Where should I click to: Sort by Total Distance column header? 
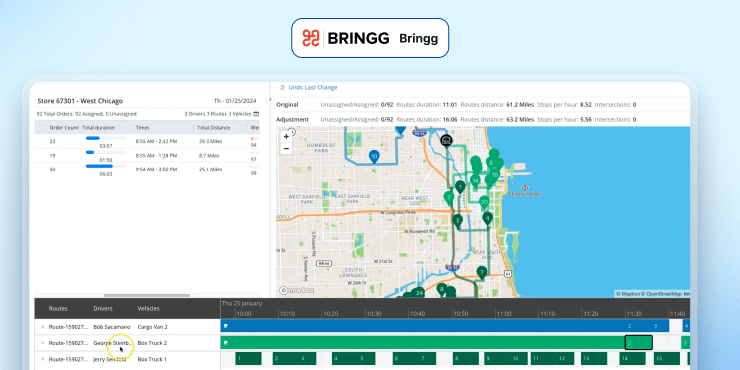point(214,127)
